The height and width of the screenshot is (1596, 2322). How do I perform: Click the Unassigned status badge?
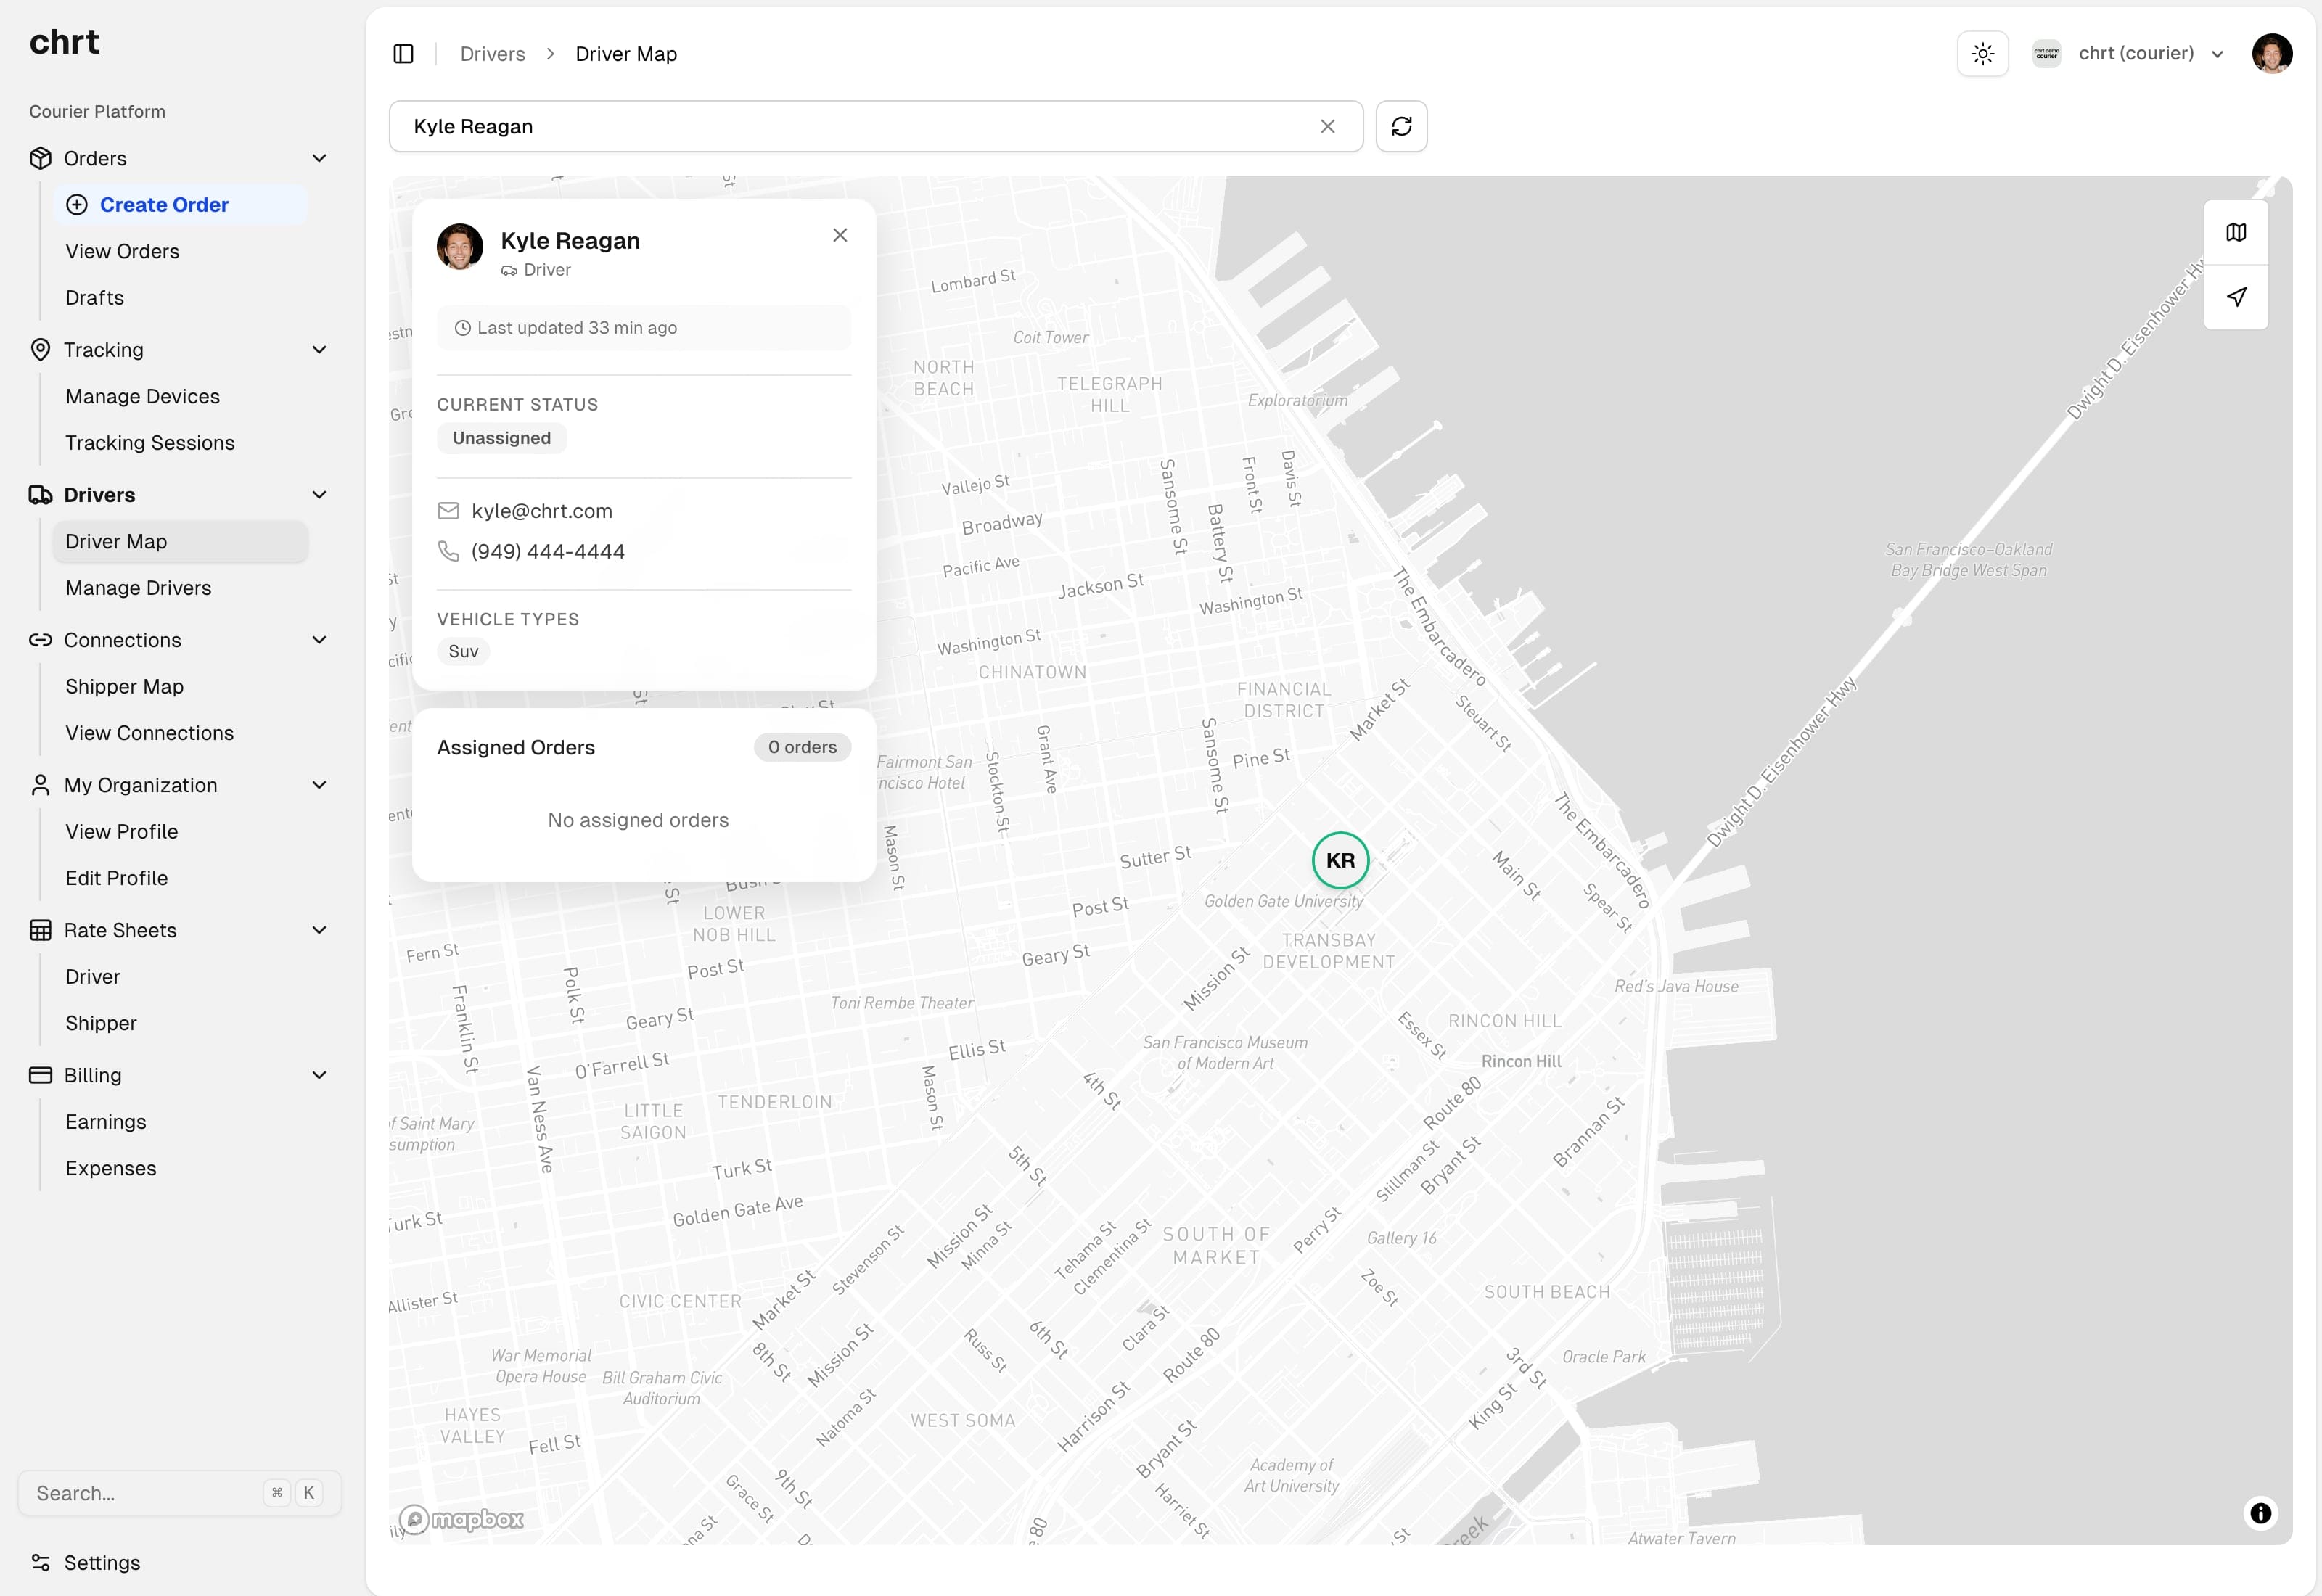click(501, 438)
